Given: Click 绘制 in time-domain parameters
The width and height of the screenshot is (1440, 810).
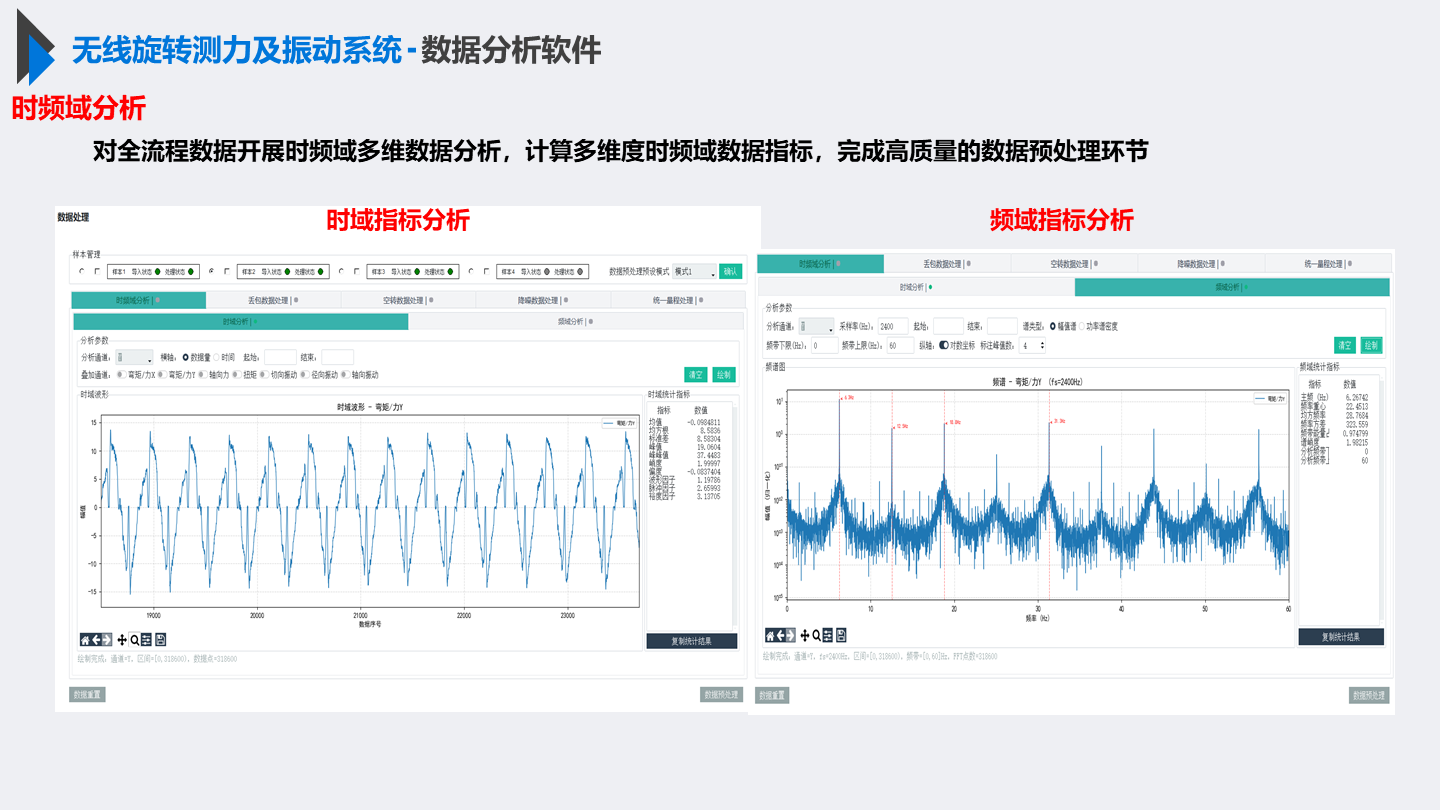Looking at the screenshot, I should point(724,375).
